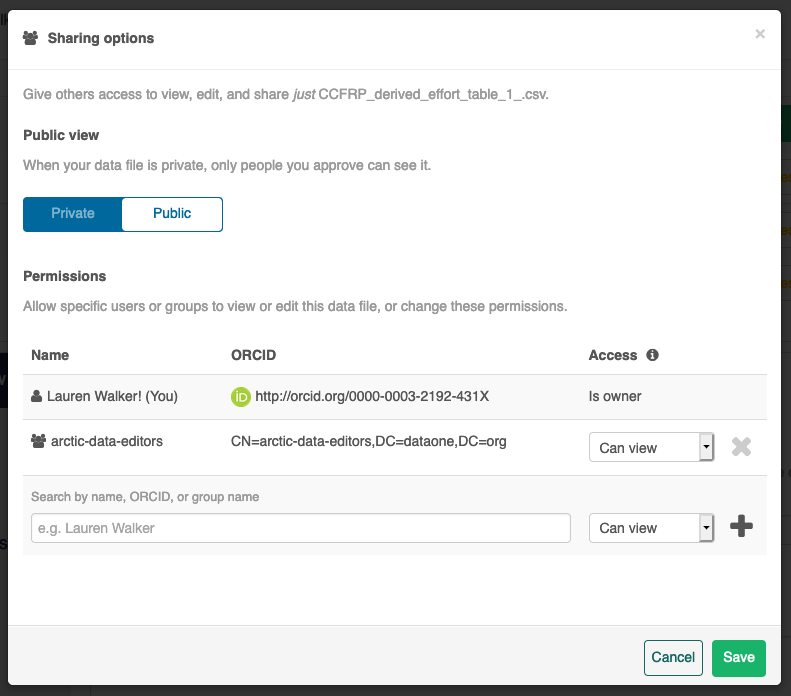Switch the data file to Public
791x696 pixels.
click(x=172, y=214)
